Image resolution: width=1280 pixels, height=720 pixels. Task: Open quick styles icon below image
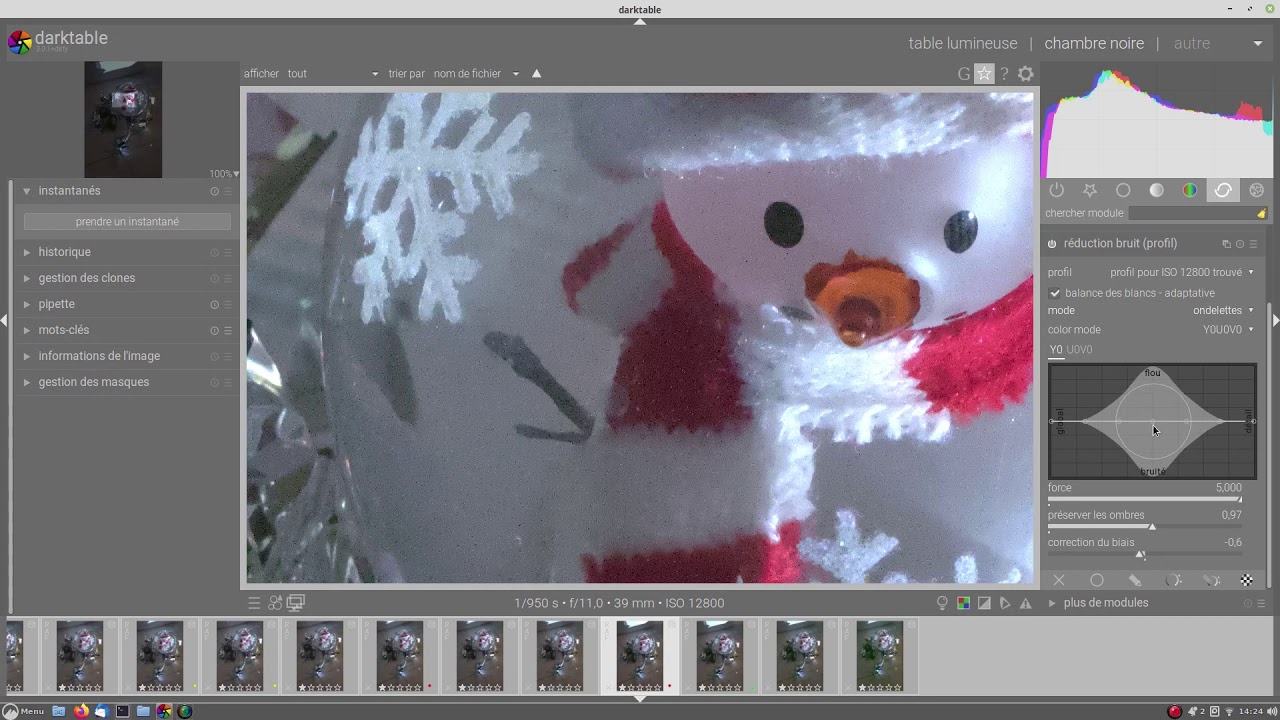pyautogui.click(x=275, y=603)
